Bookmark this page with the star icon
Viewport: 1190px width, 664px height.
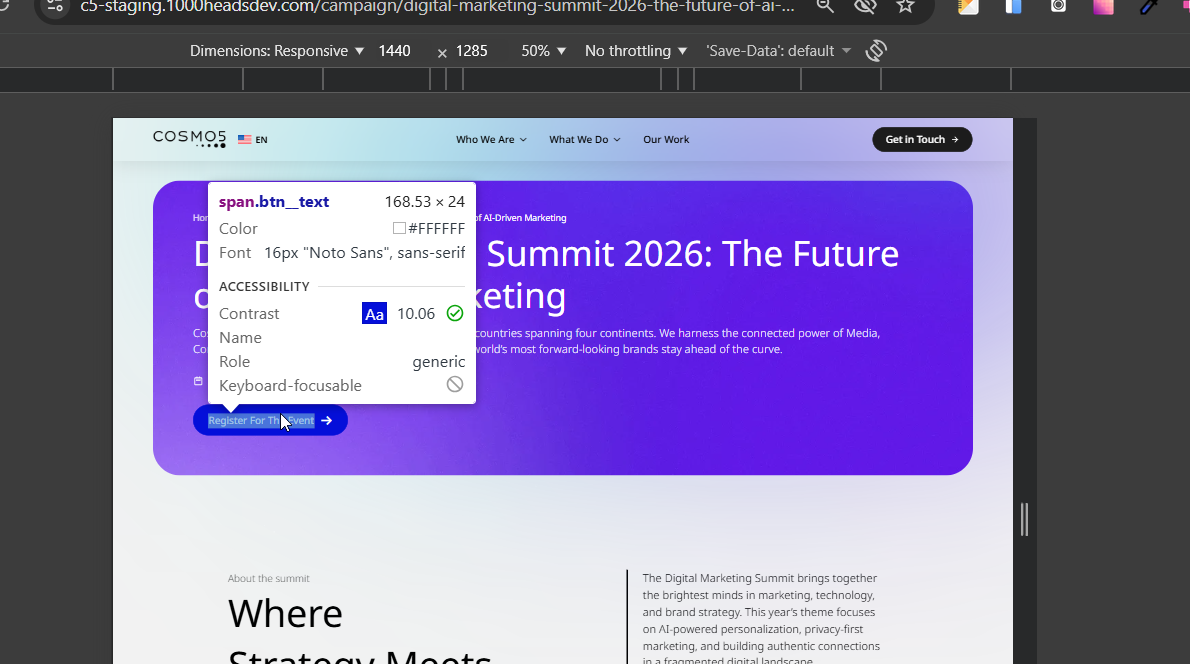tap(905, 6)
